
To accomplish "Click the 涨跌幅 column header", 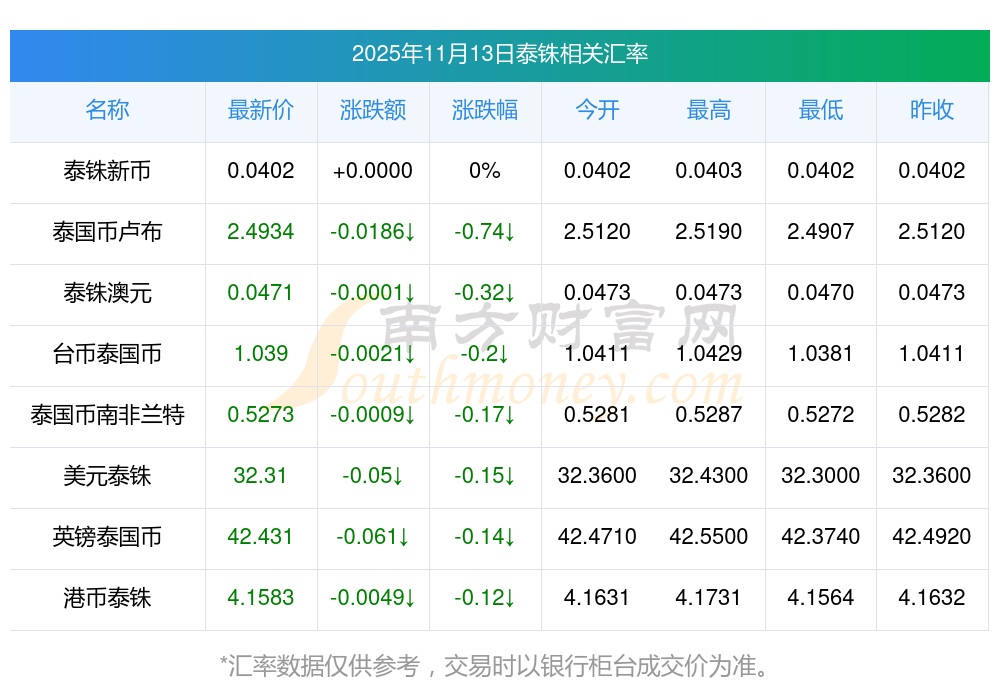I will pos(485,110).
